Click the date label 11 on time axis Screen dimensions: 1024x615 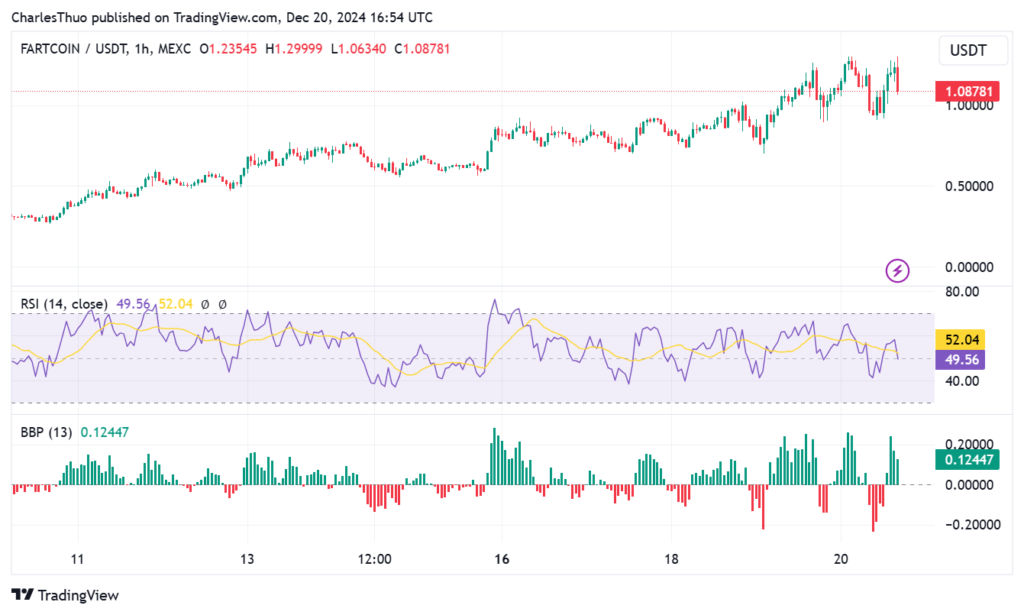click(78, 559)
